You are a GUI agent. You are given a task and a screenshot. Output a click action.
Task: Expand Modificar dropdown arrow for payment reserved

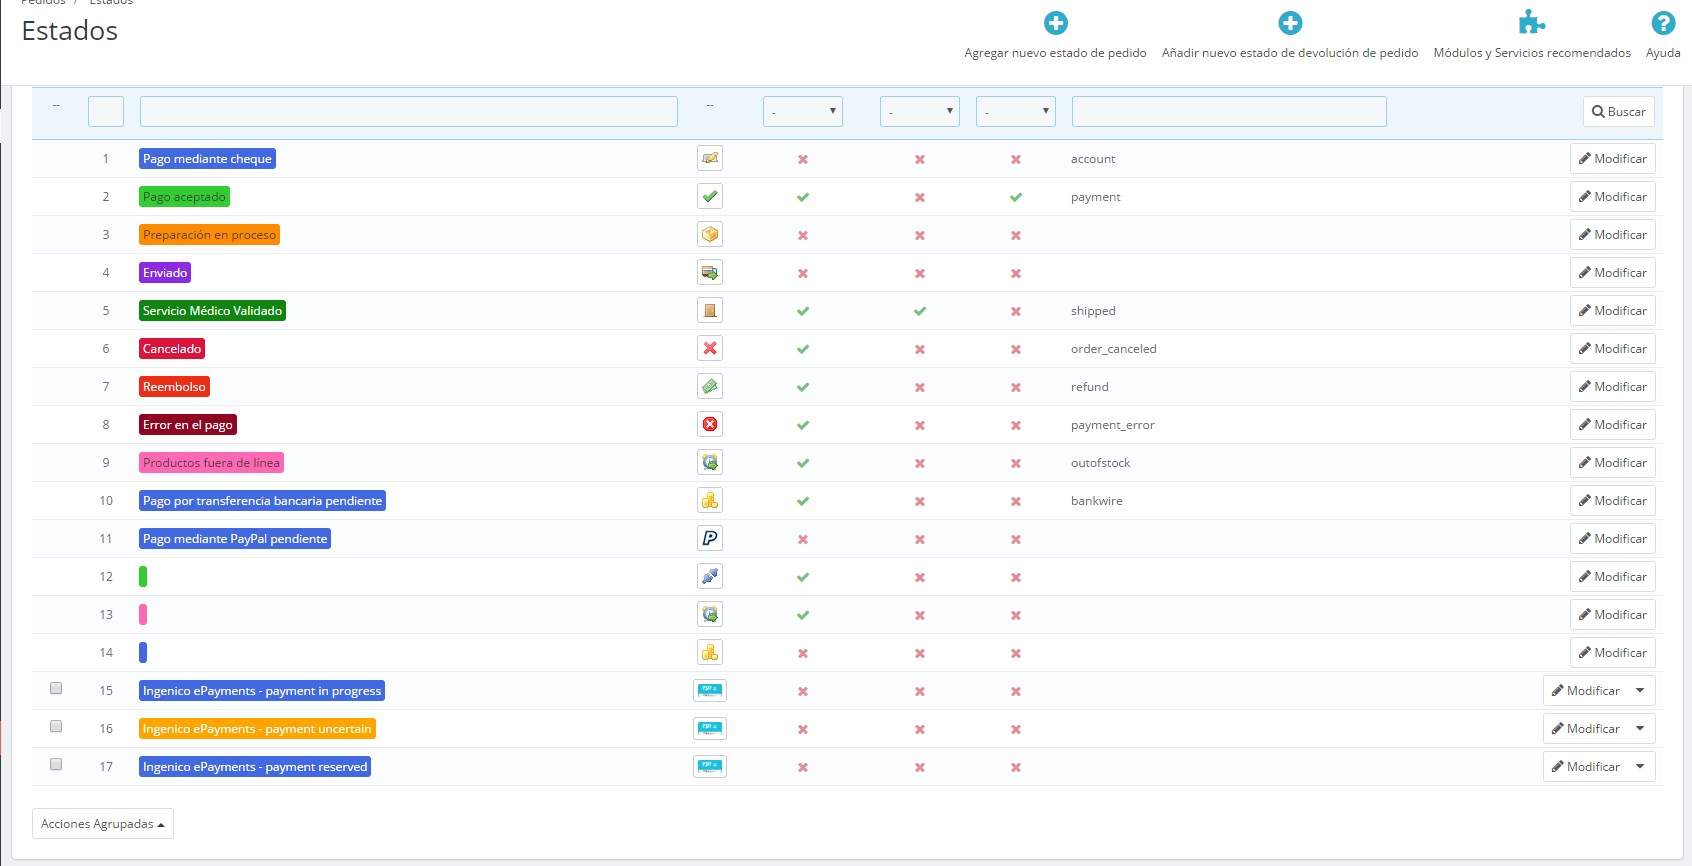coord(1640,766)
